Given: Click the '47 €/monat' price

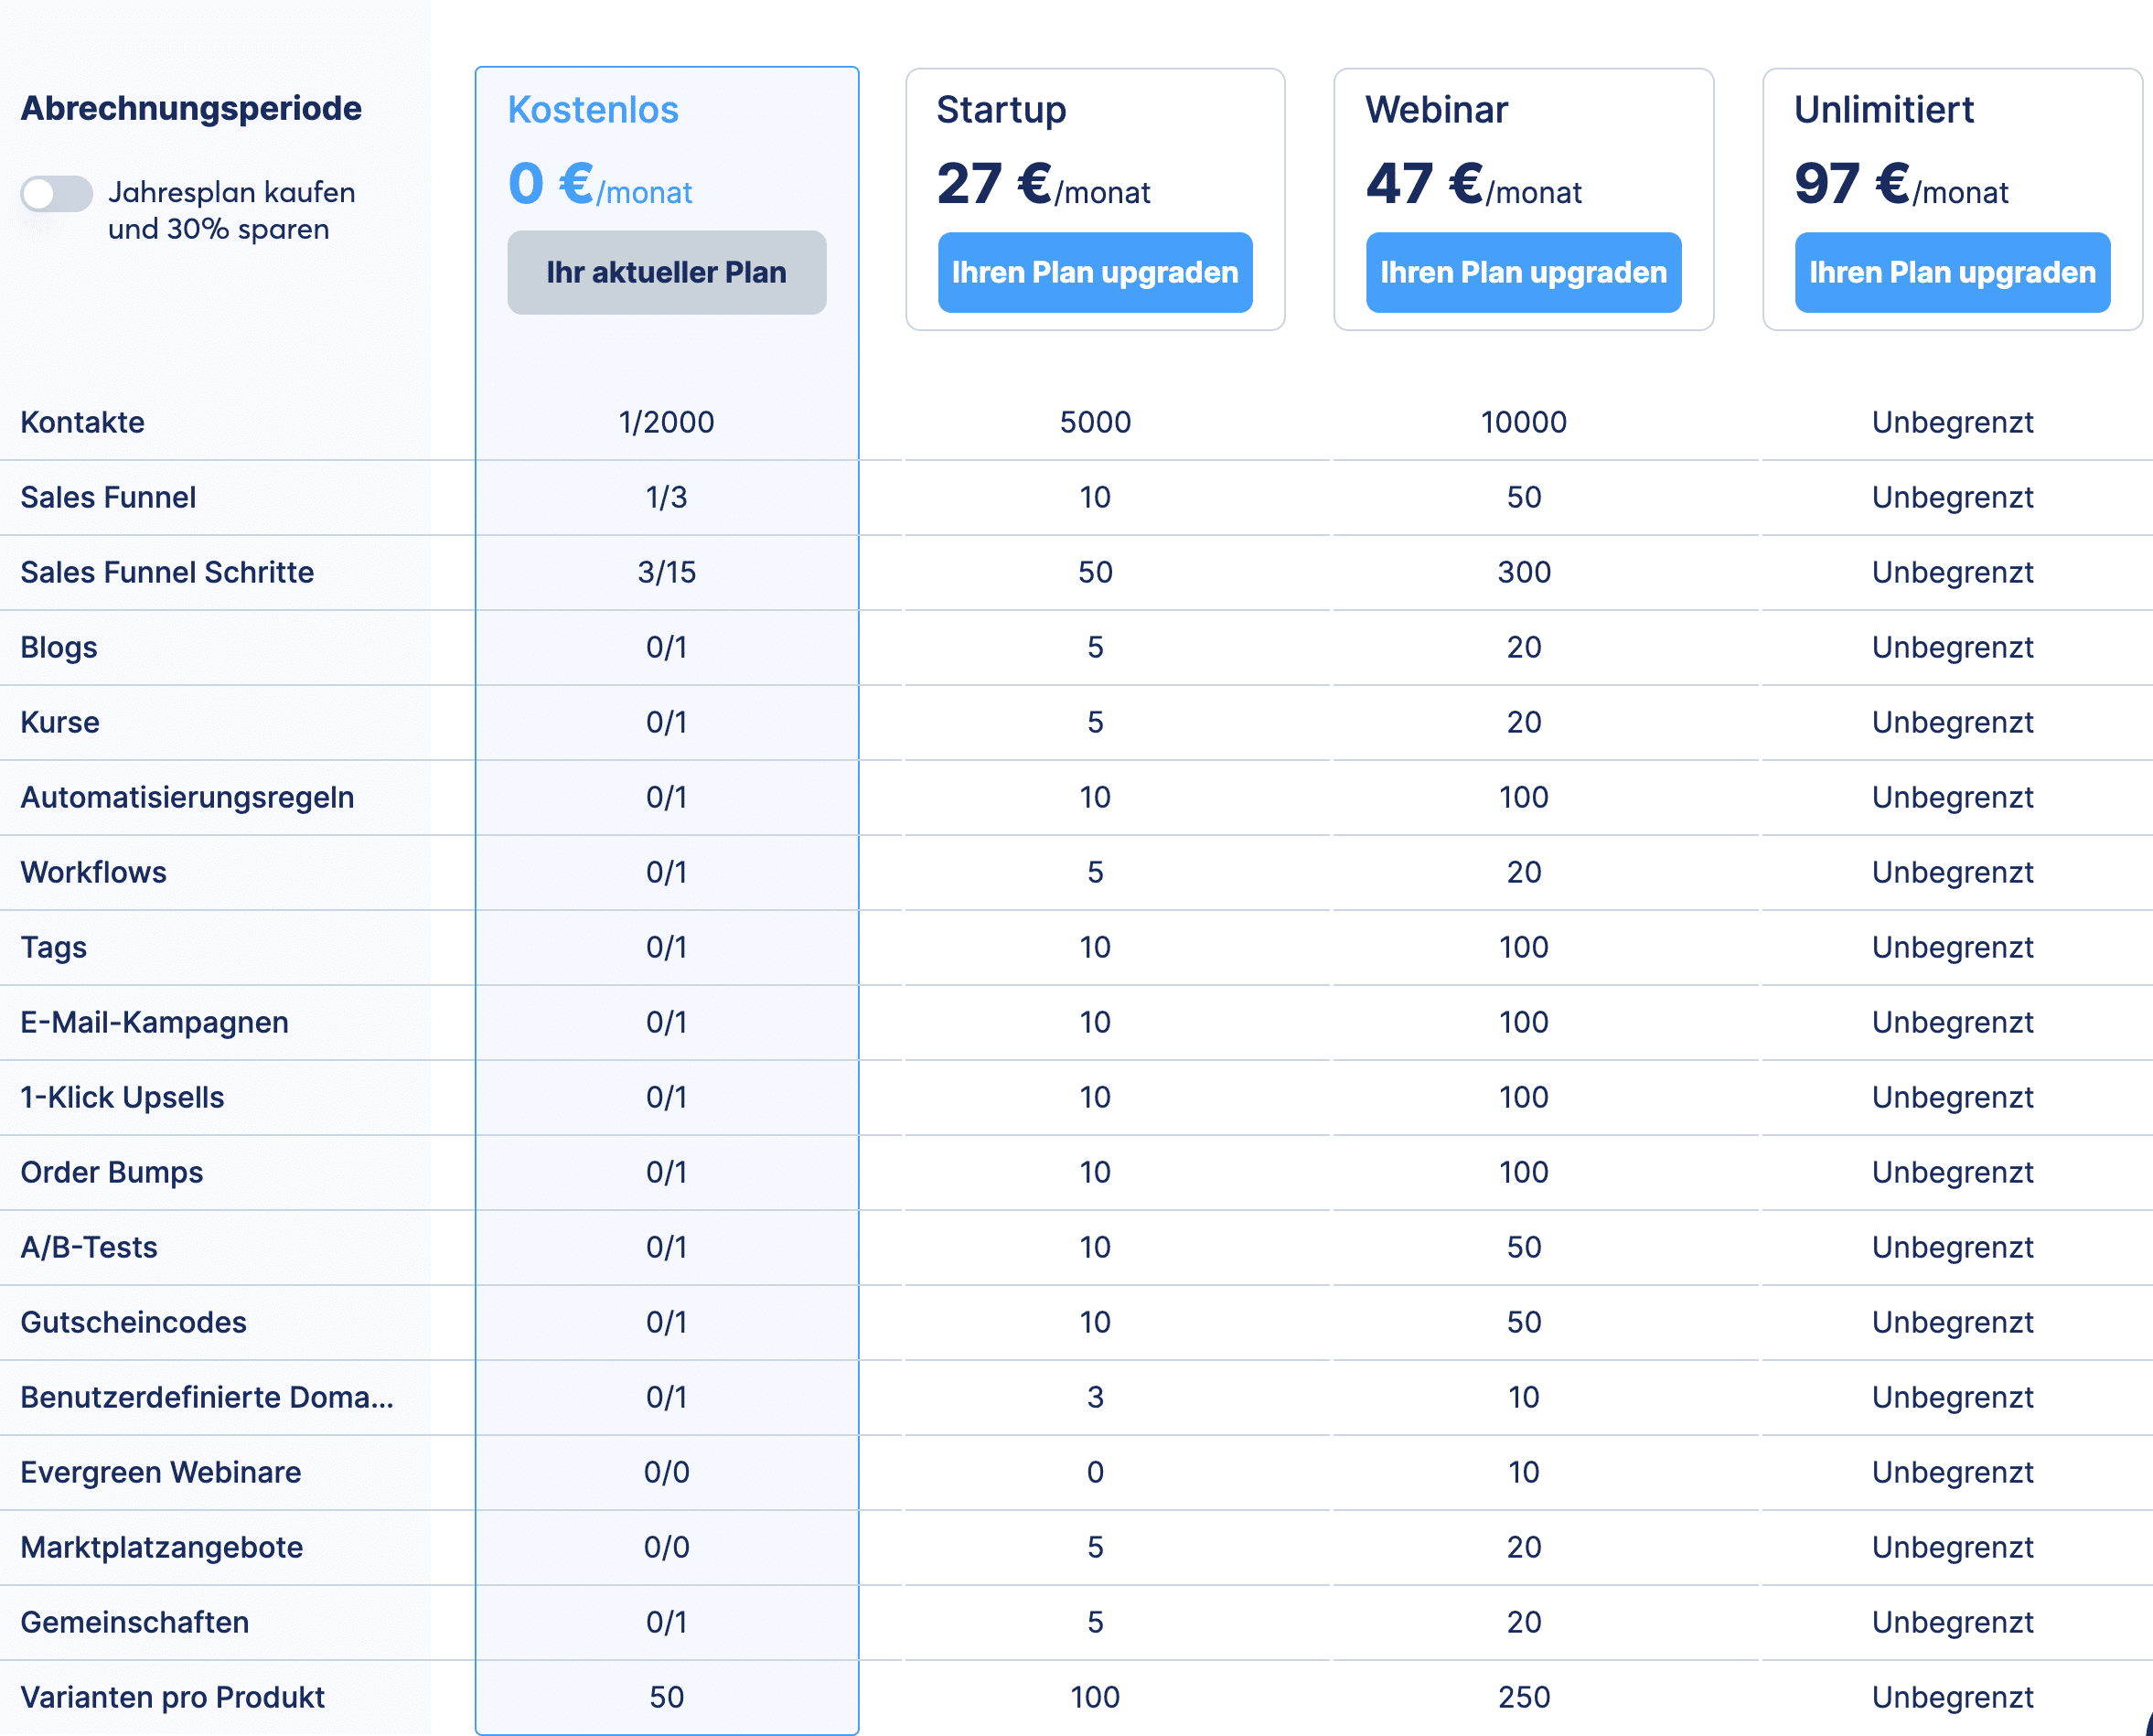Looking at the screenshot, I should tap(1474, 185).
